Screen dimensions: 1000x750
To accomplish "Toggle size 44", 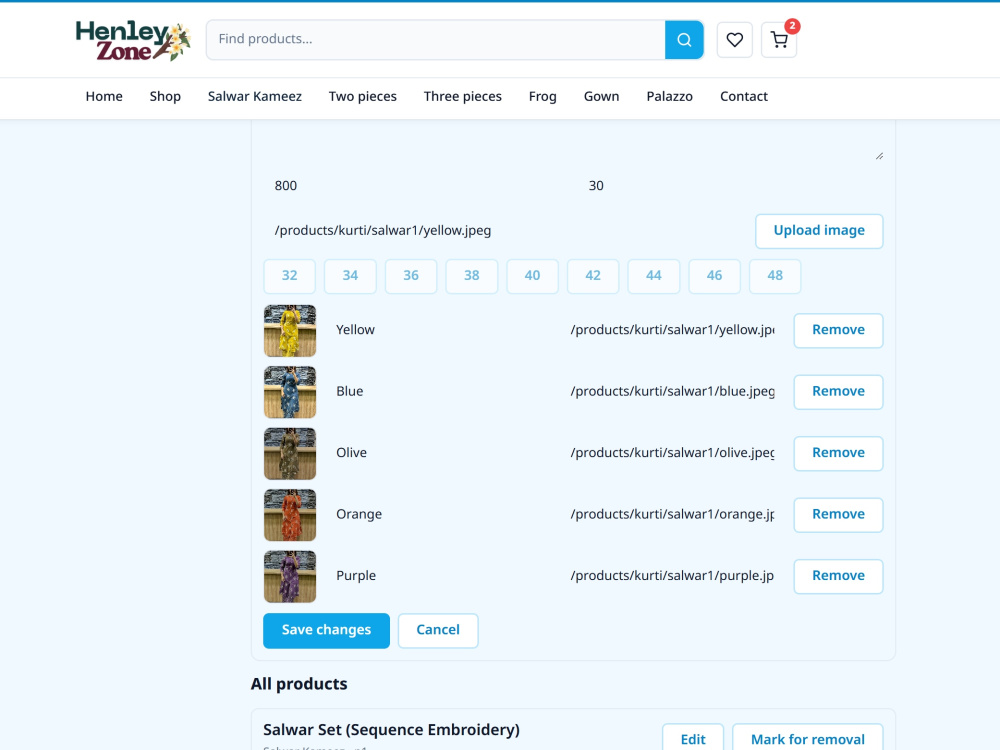I will tap(653, 276).
